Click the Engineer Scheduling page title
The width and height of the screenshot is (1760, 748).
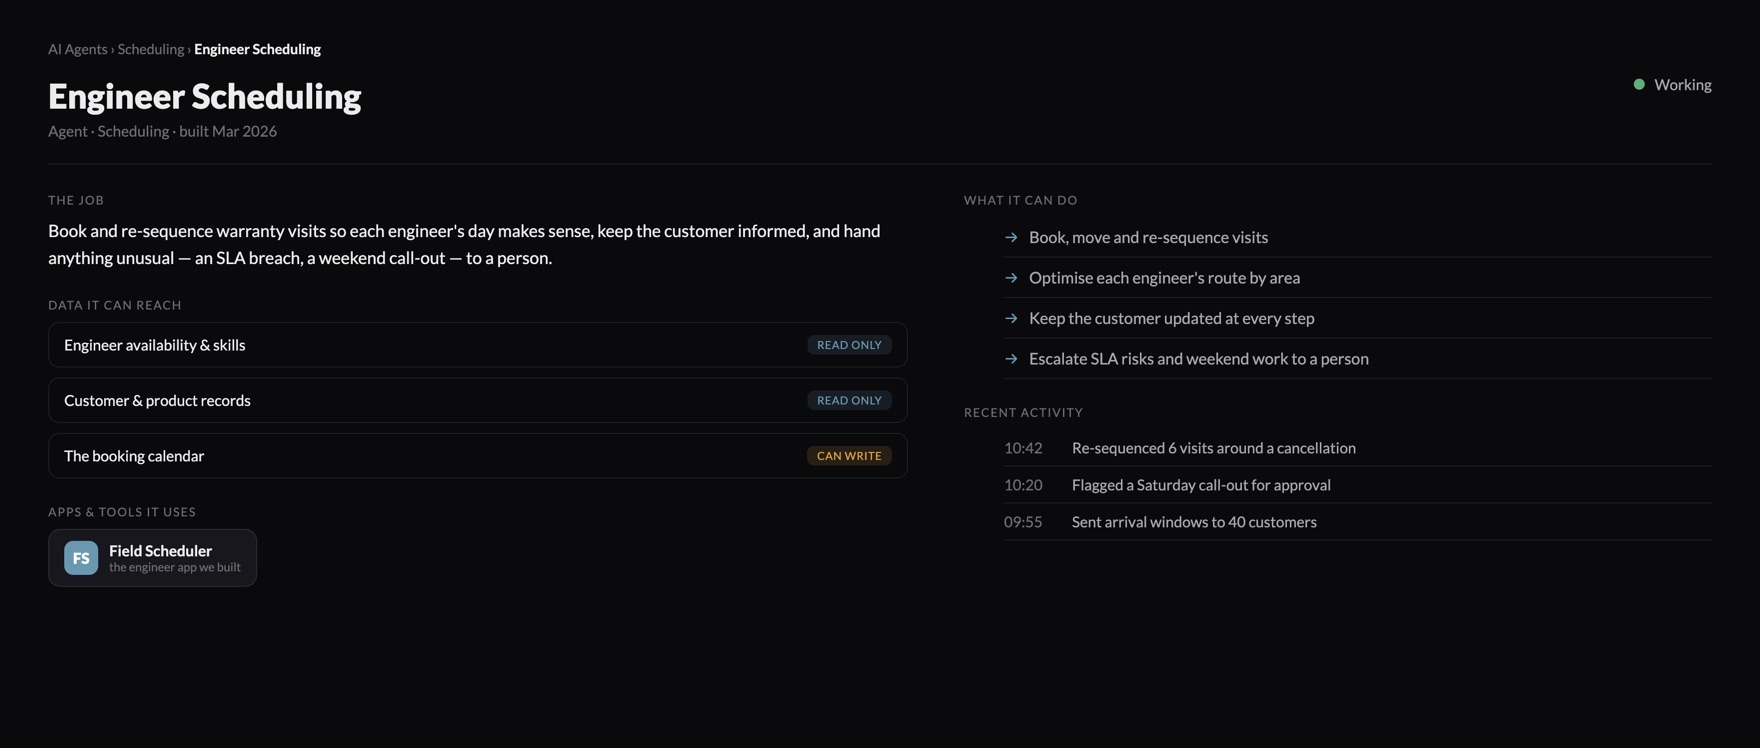(x=205, y=96)
